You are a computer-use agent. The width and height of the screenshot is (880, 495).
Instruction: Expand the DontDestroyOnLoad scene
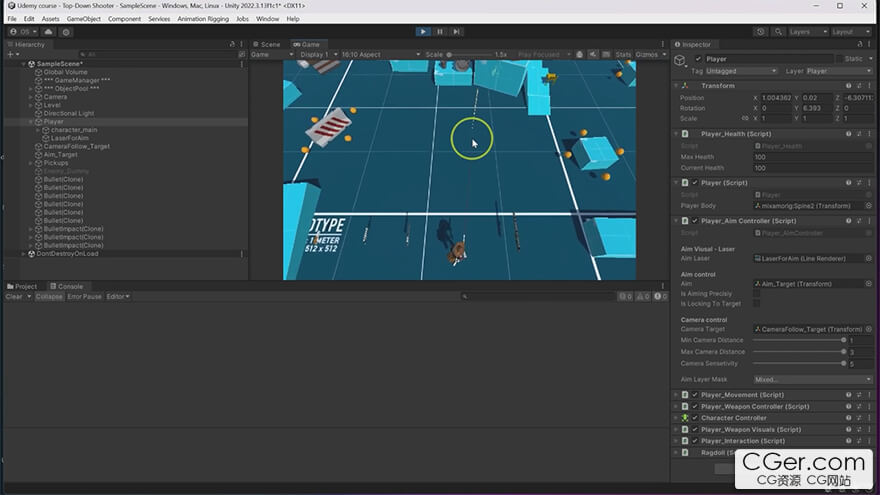pyautogui.click(x=24, y=254)
